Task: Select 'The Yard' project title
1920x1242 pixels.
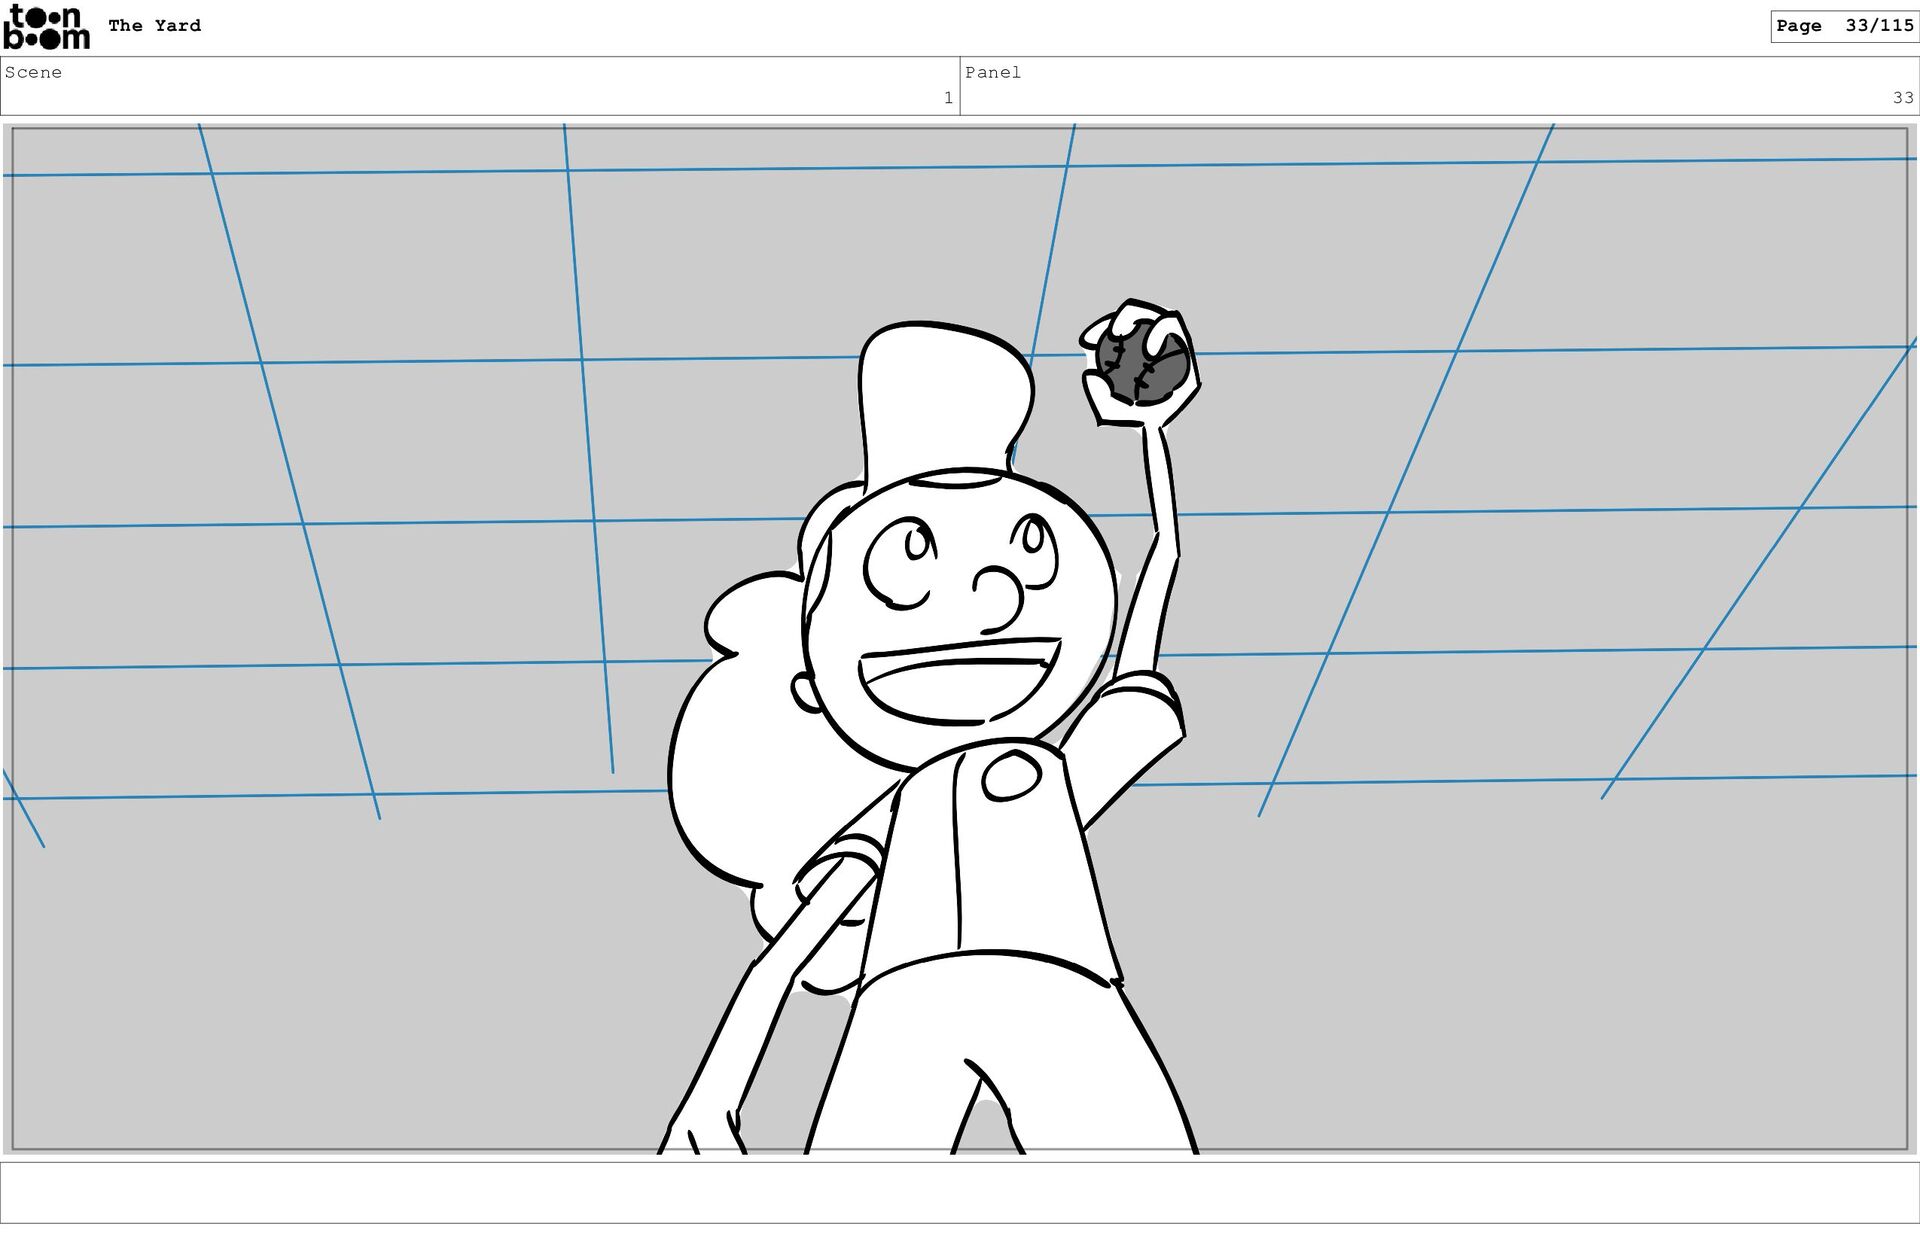Action: tap(154, 26)
